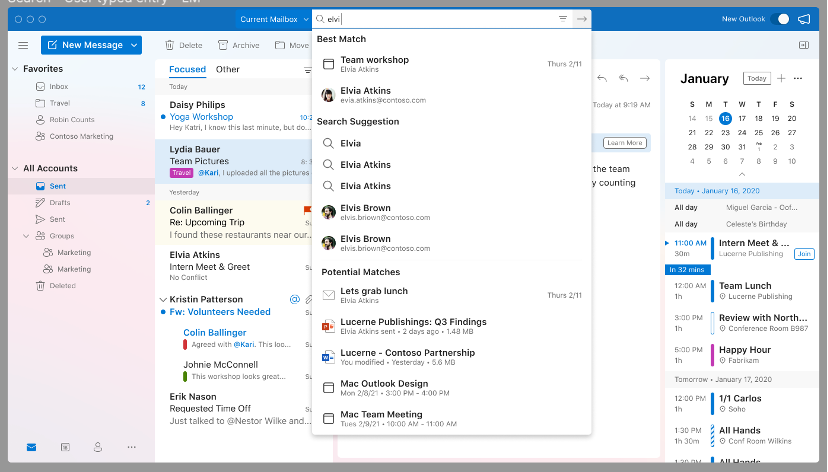Screen dimensions: 828x472
Task: Select the highlighted Sent folder
Action: (81, 186)
